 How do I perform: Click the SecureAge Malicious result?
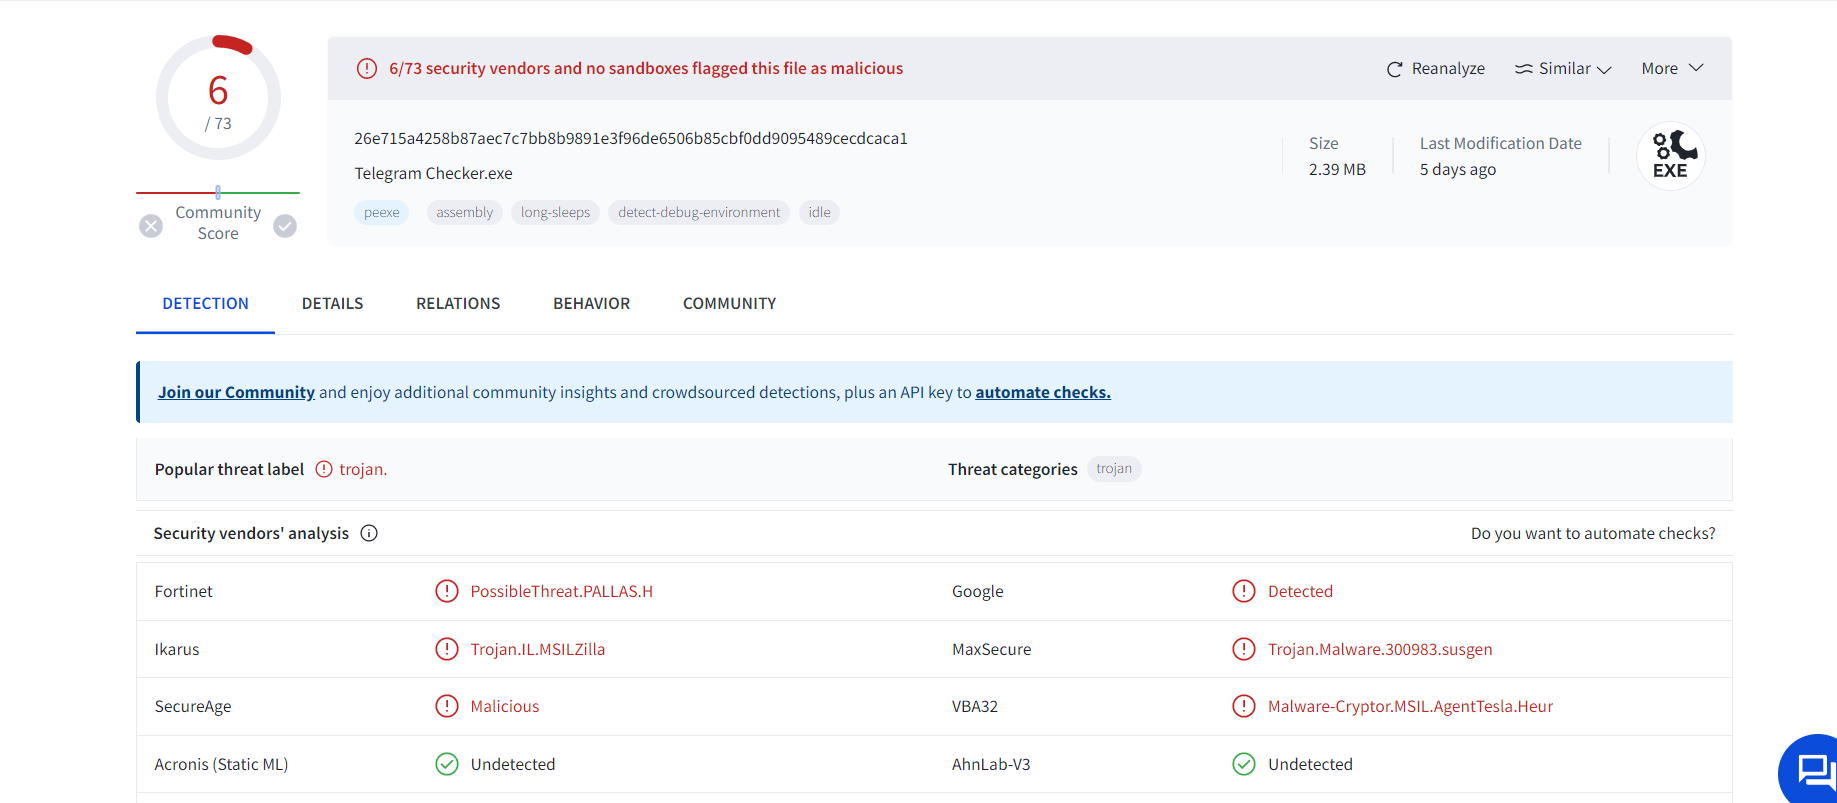(505, 706)
